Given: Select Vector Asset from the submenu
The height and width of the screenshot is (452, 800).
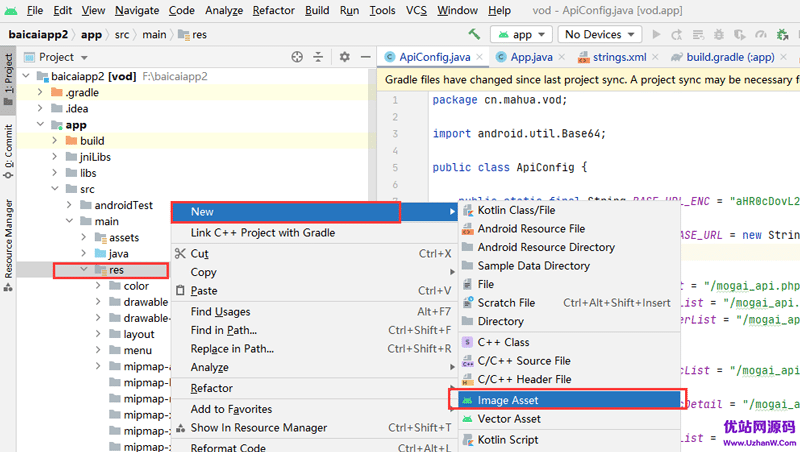Looking at the screenshot, I should pyautogui.click(x=569, y=419).
